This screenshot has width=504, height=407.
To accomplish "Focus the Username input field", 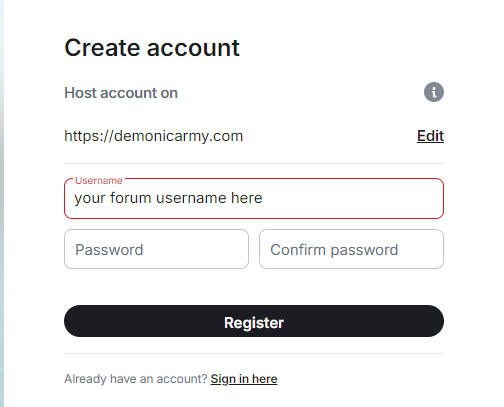I will 254,198.
